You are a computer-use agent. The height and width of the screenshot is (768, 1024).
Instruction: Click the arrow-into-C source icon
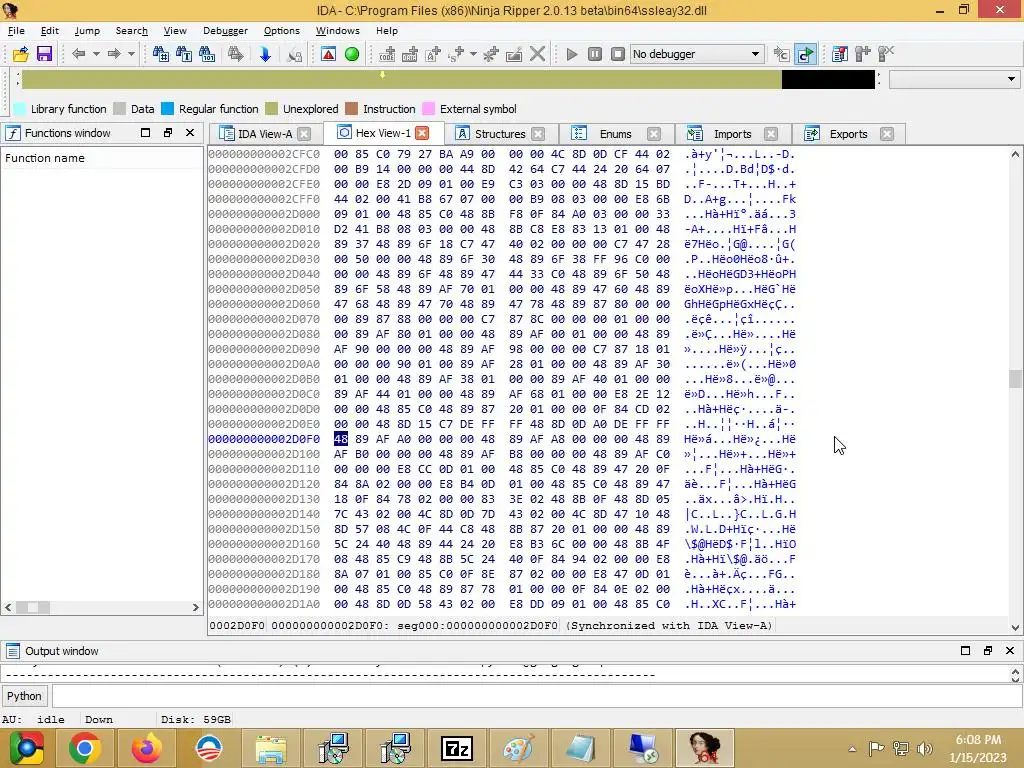click(781, 54)
